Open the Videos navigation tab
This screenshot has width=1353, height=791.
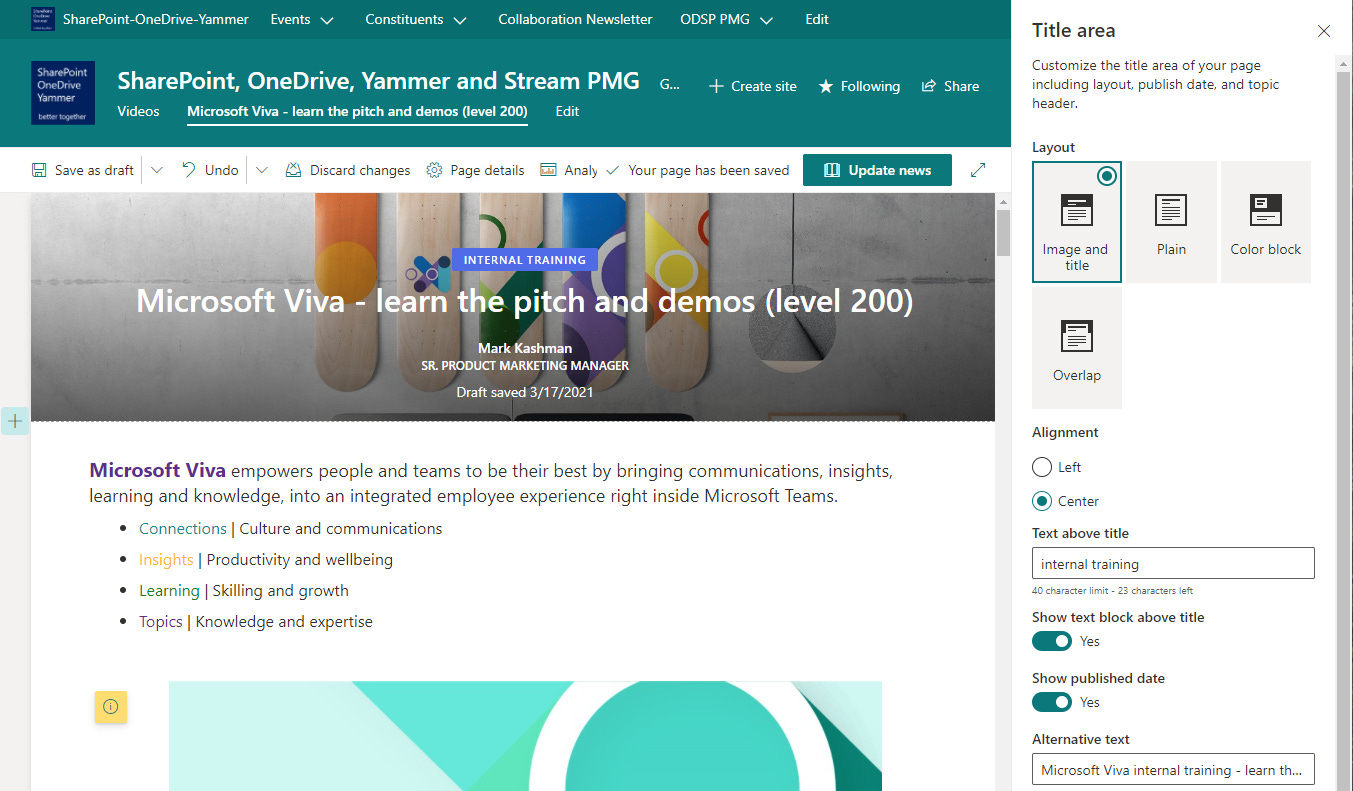[x=138, y=111]
